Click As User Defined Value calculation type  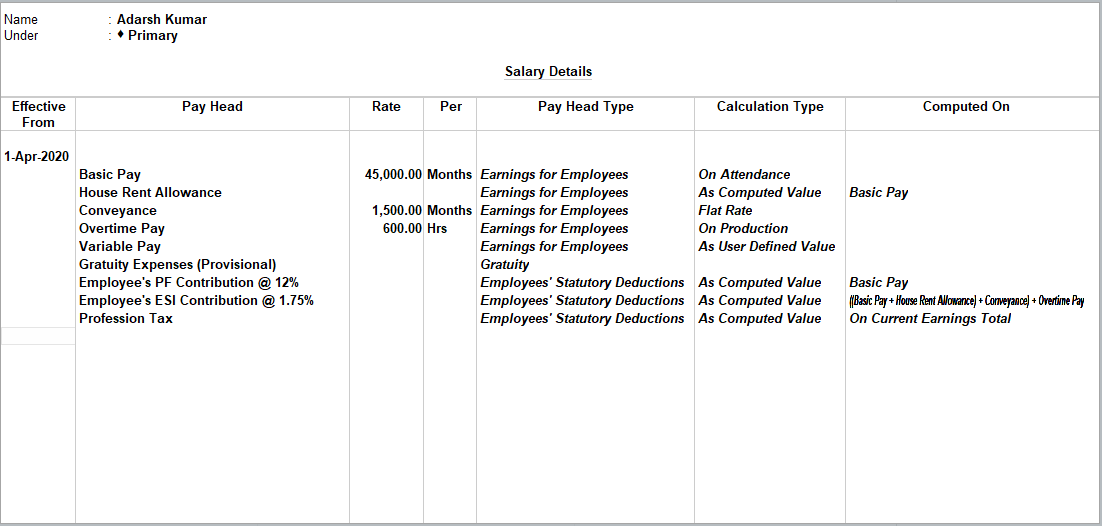click(x=767, y=247)
